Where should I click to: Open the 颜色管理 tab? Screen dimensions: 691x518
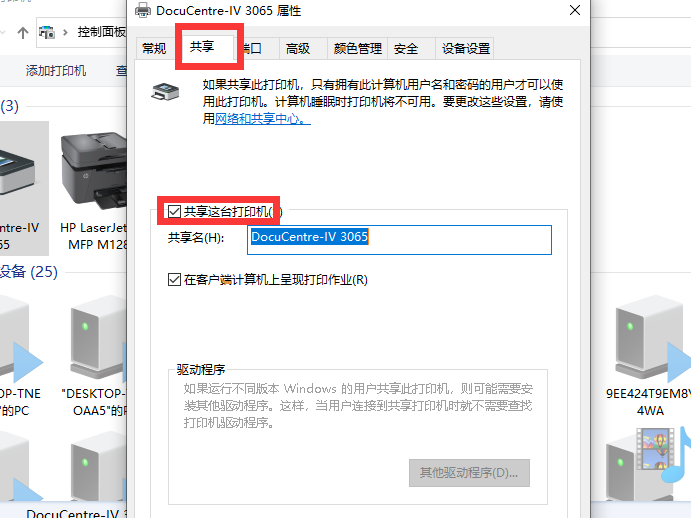[x=357, y=48]
